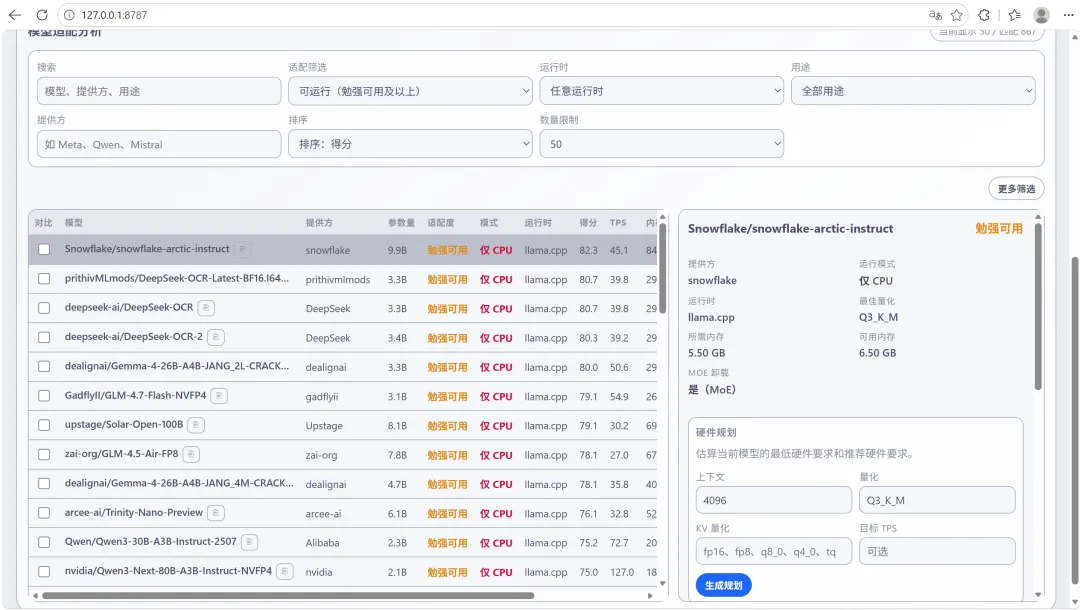The height and width of the screenshot is (610, 1080).
Task: Open the 适配筛选 dropdown
Action: (410, 91)
